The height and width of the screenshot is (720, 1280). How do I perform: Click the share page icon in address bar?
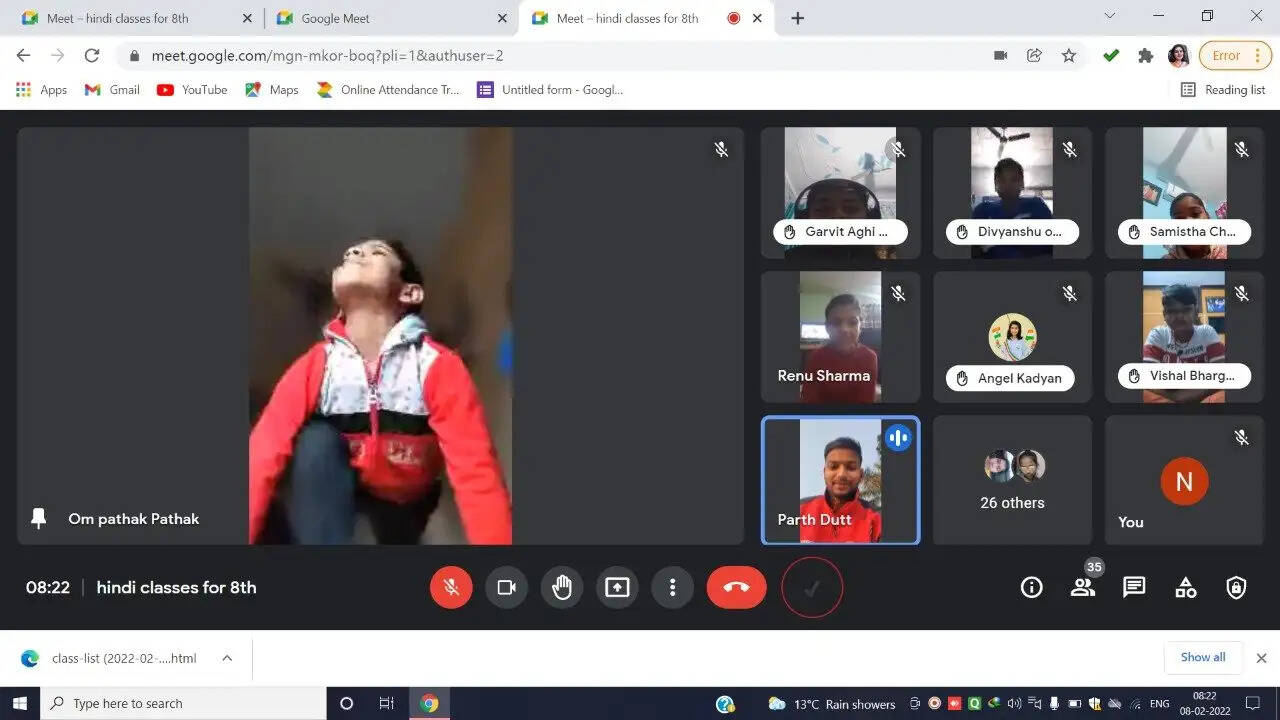[1035, 56]
